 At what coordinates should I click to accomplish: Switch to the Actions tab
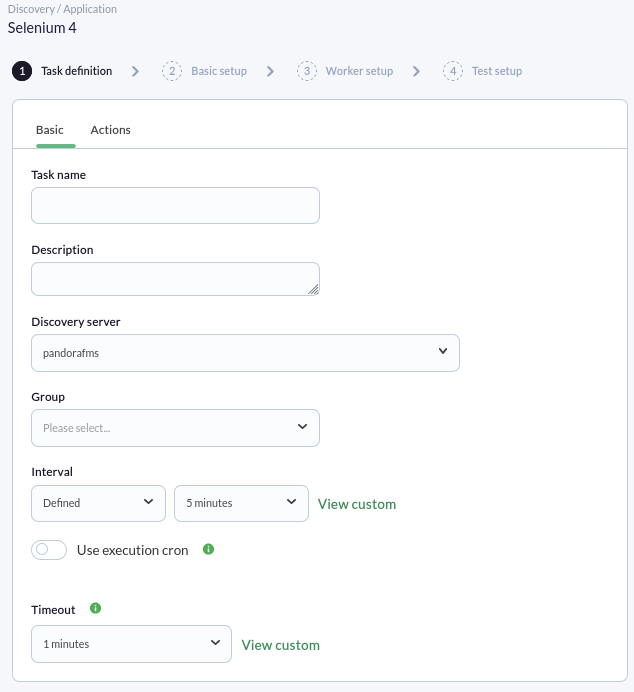click(110, 130)
